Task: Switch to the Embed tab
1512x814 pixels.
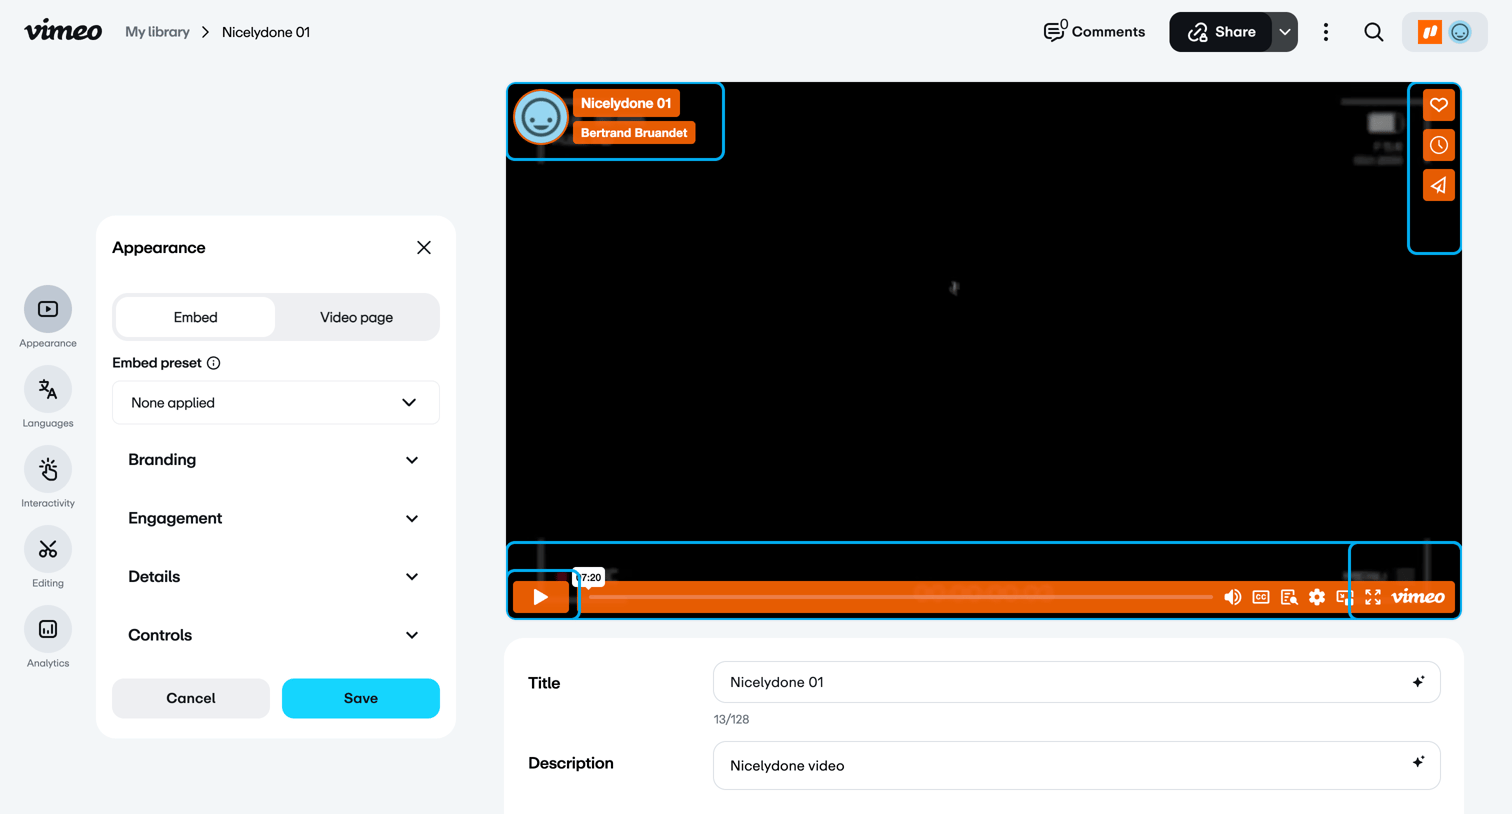Action: pyautogui.click(x=195, y=317)
